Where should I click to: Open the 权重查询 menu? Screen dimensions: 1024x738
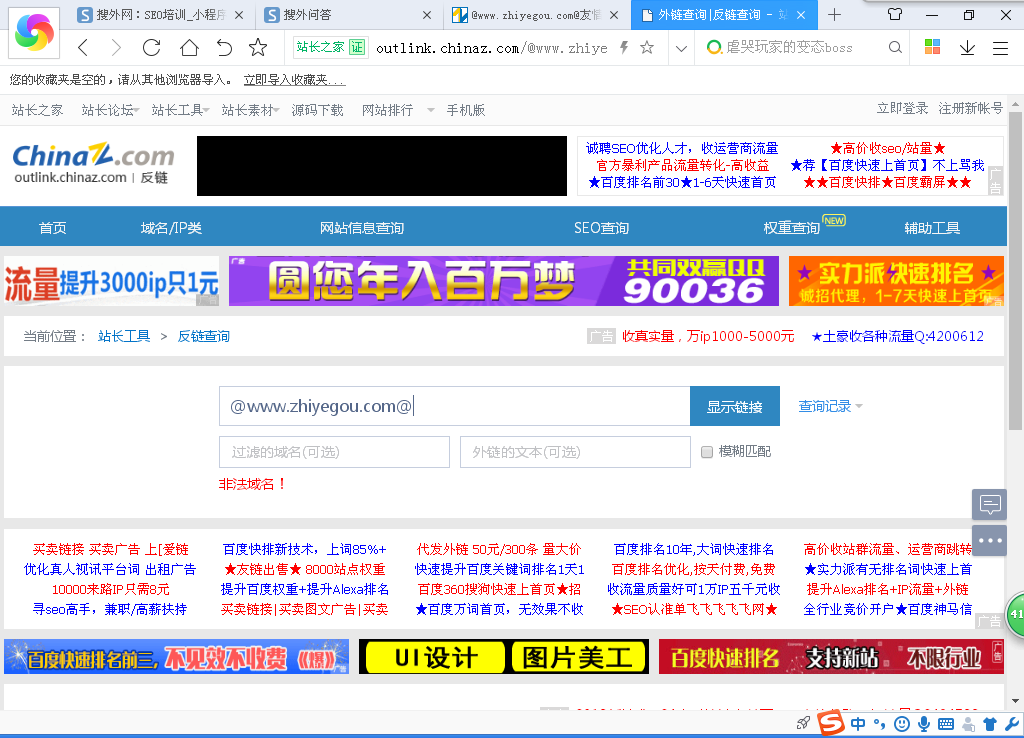tap(792, 228)
